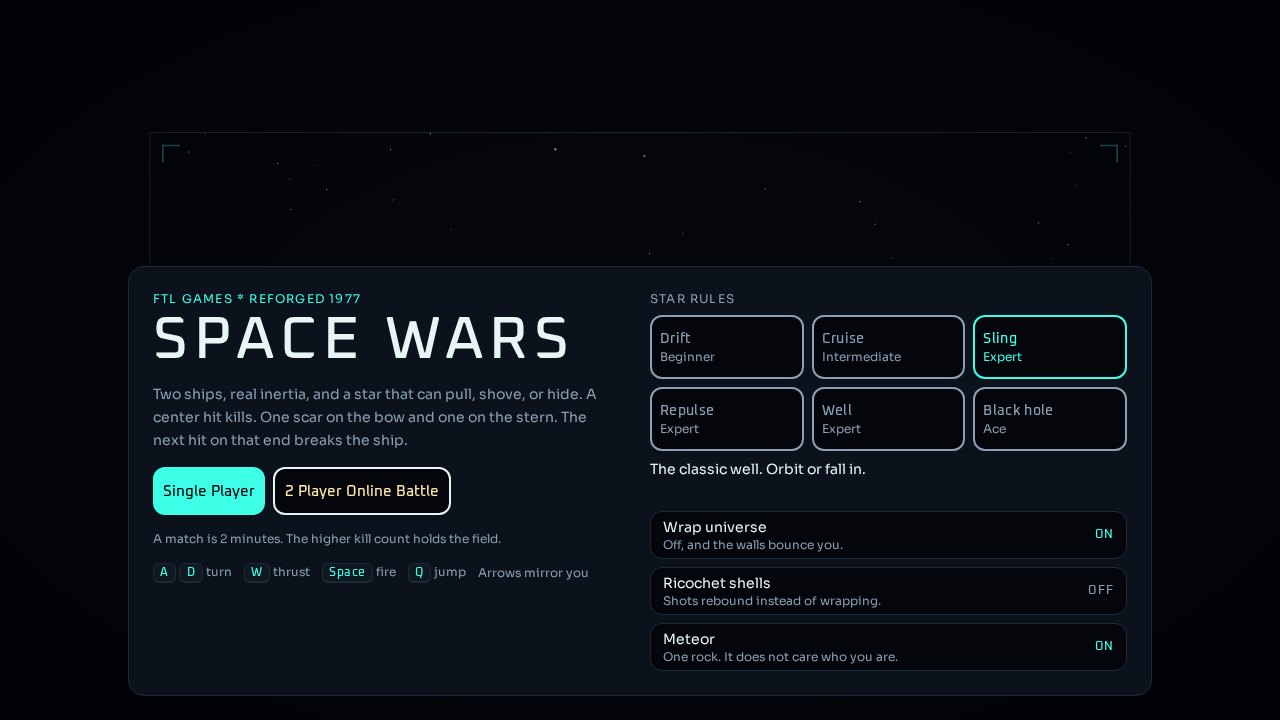Click 'FTL GAMES * REFORGED 1977' text

tap(257, 299)
